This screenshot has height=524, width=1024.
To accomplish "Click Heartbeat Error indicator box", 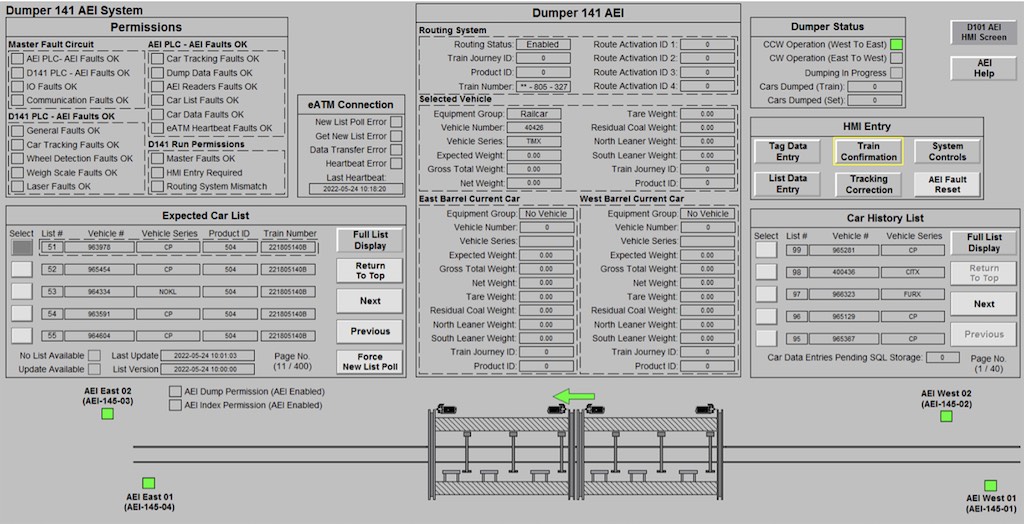I will (x=396, y=163).
